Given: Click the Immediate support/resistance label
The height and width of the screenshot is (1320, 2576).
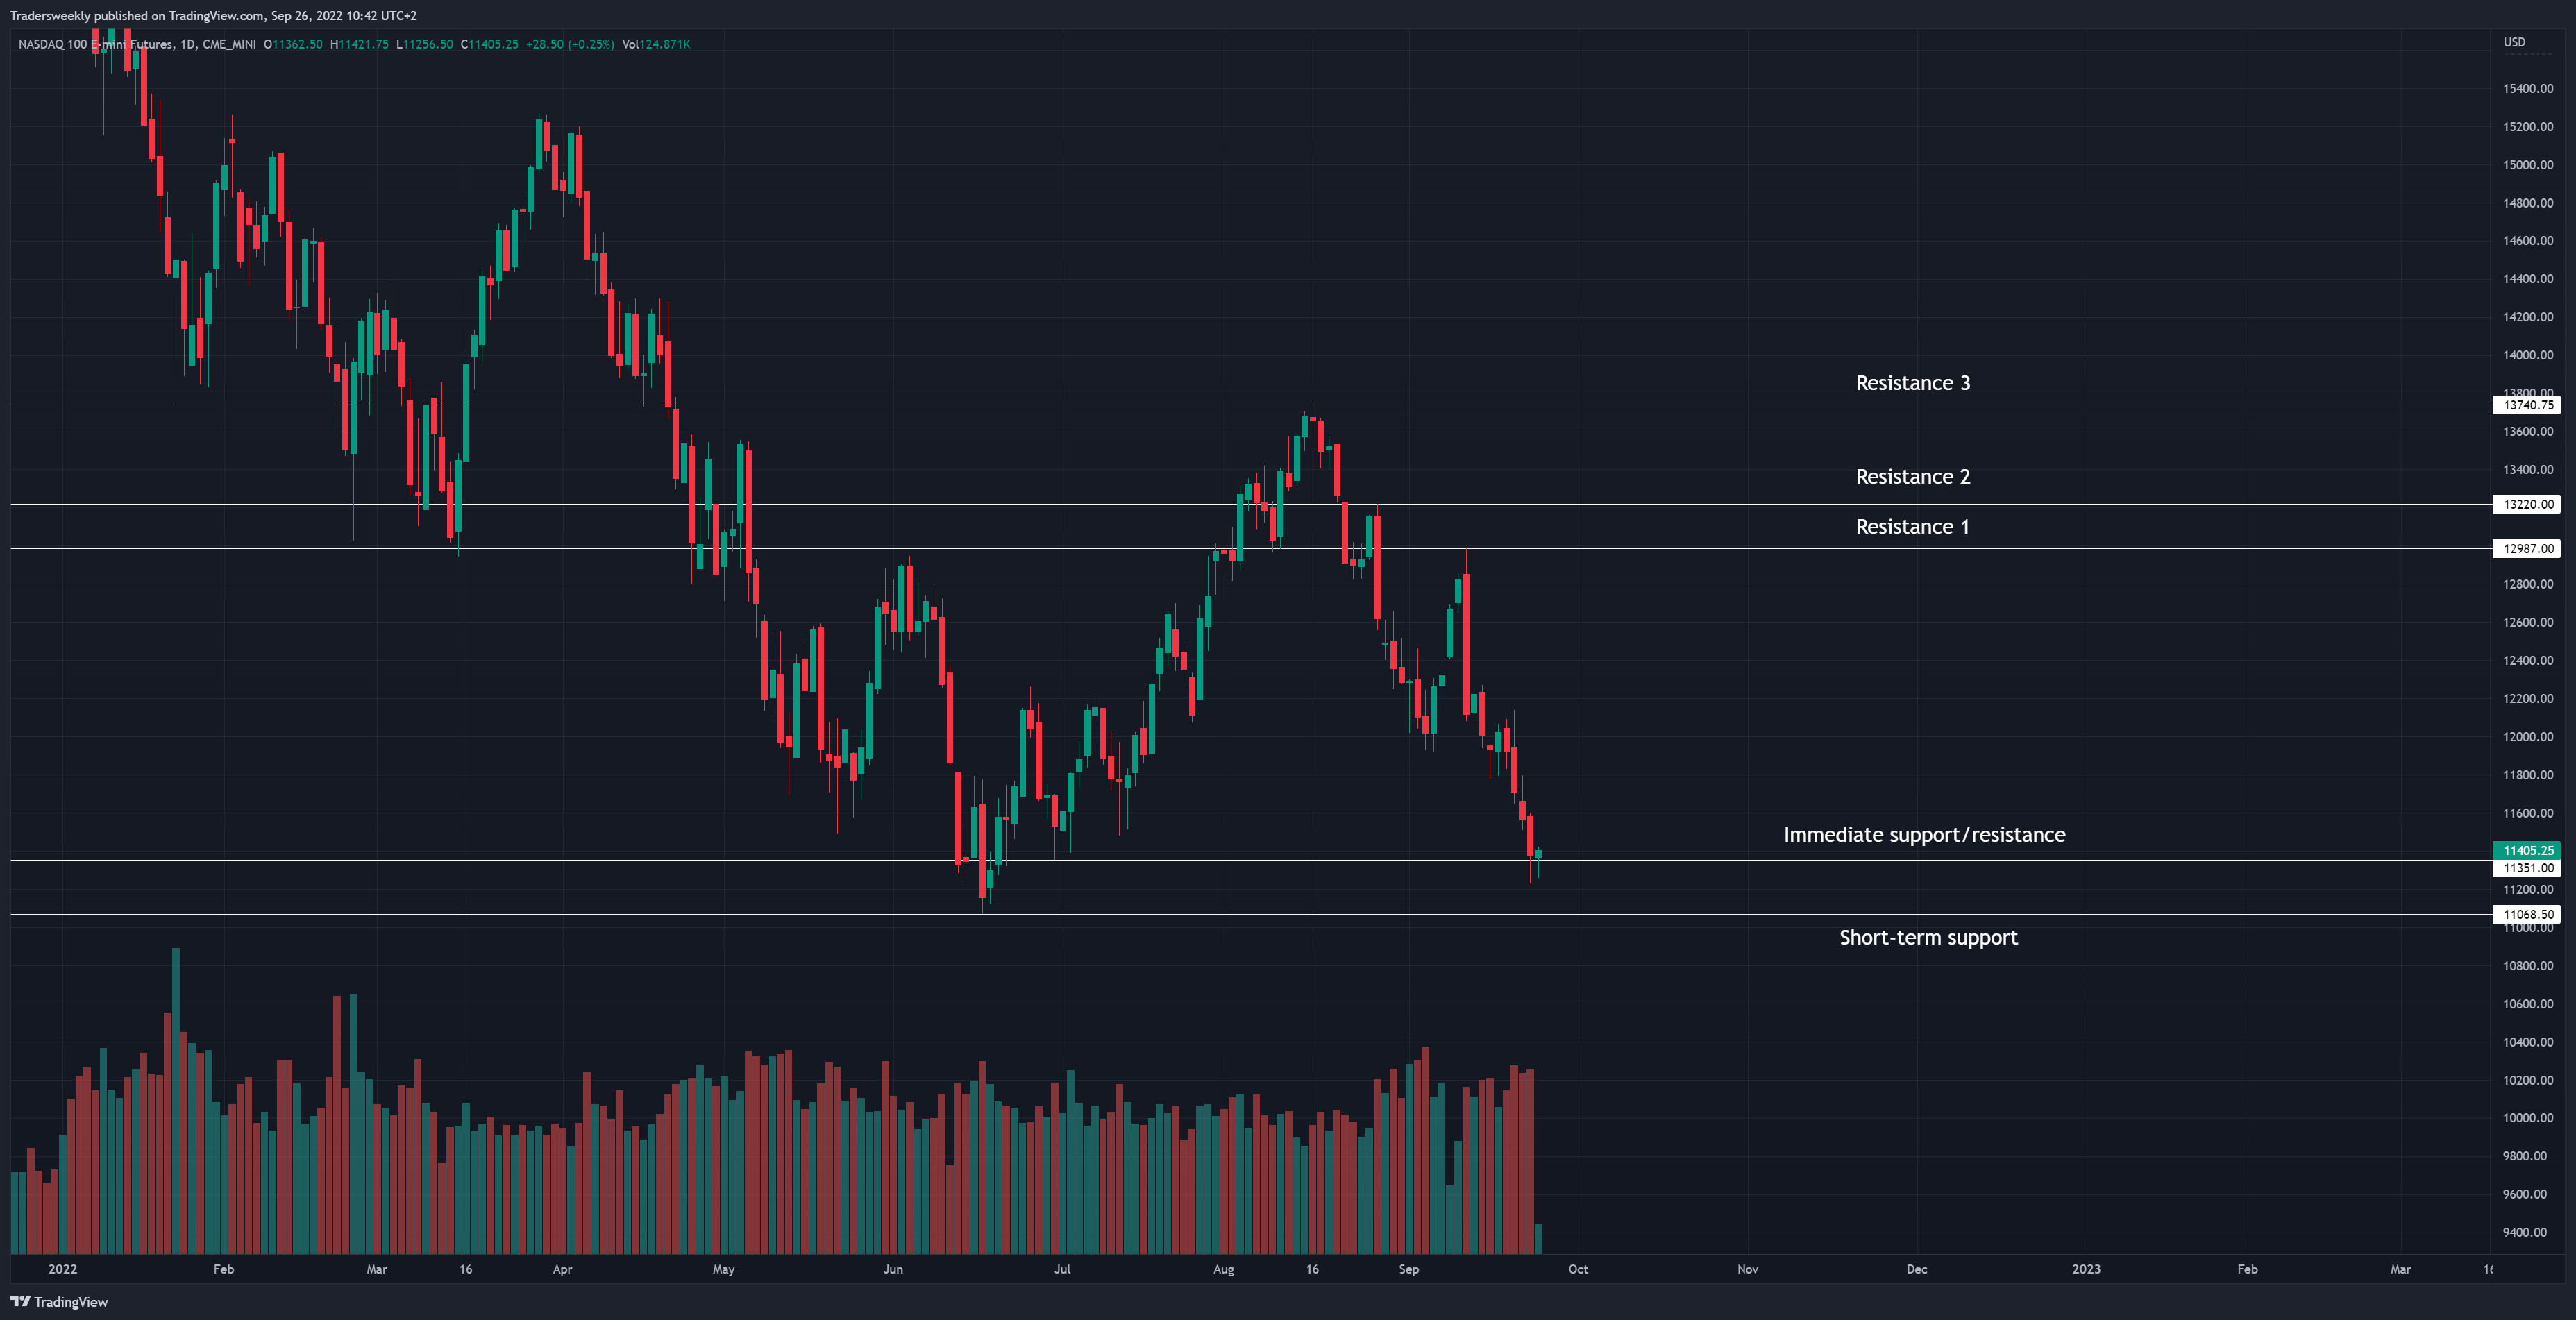Looking at the screenshot, I should [x=1924, y=835].
